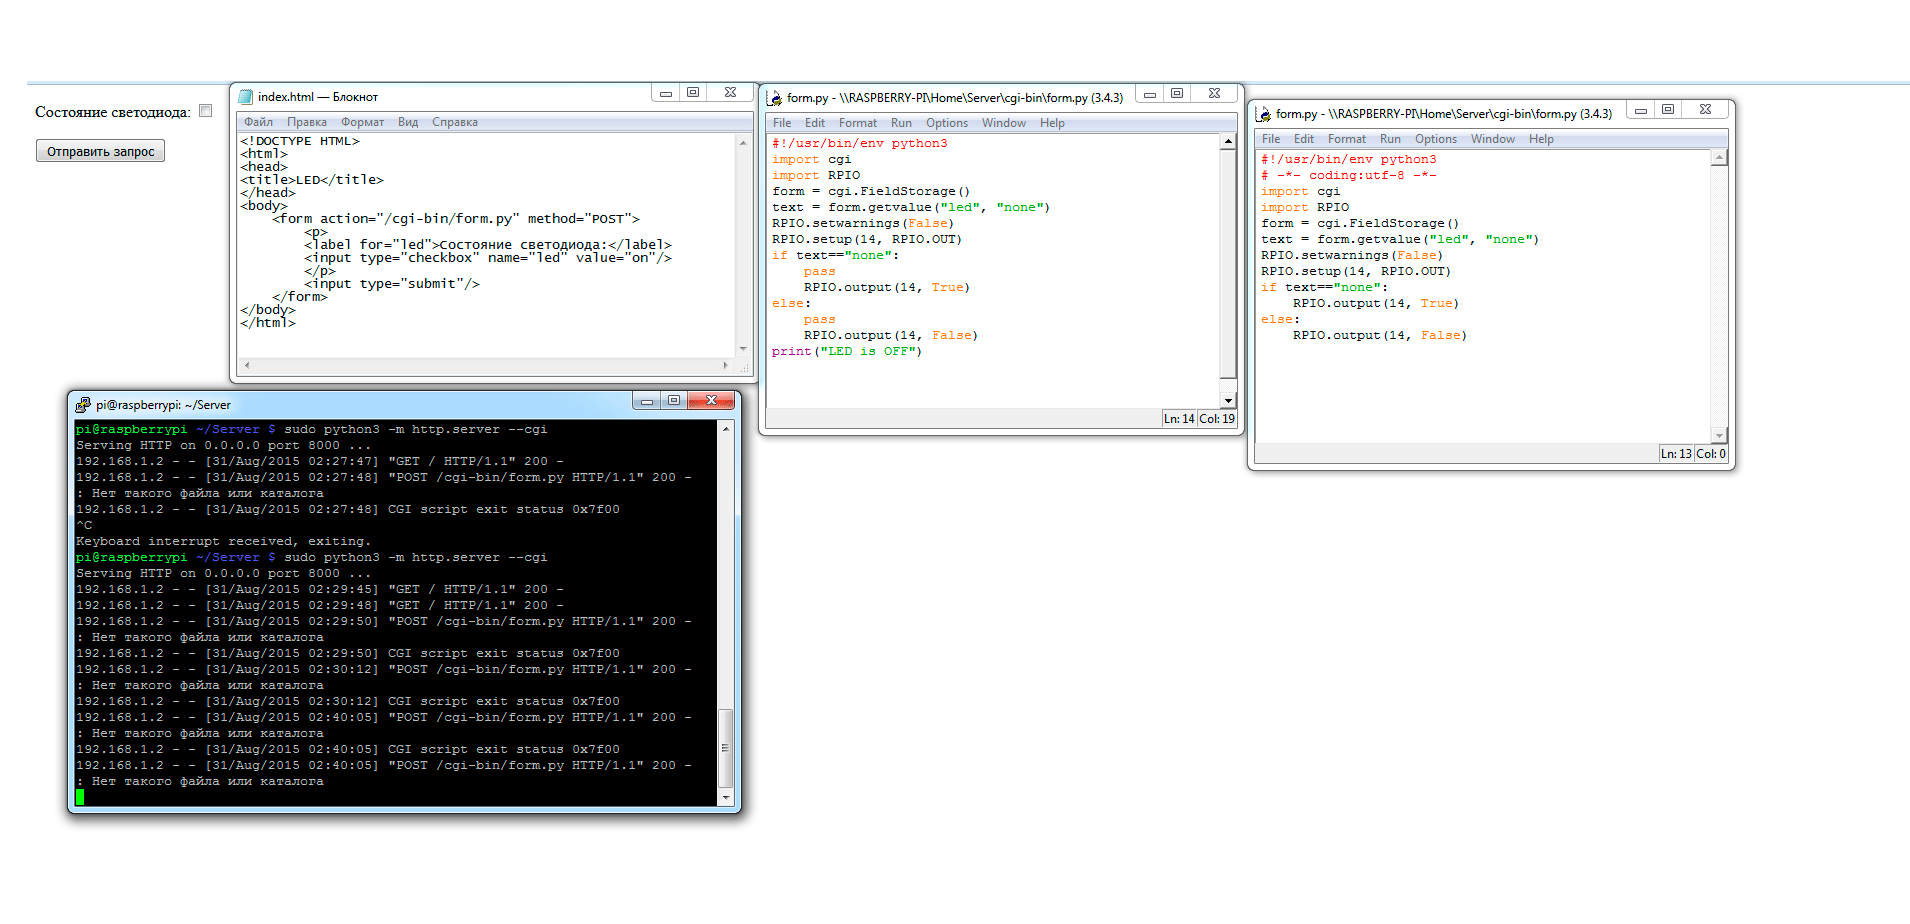1910x924 pixels.
Task: Click the <title>LED</title> line in Notepad
Action: click(312, 180)
